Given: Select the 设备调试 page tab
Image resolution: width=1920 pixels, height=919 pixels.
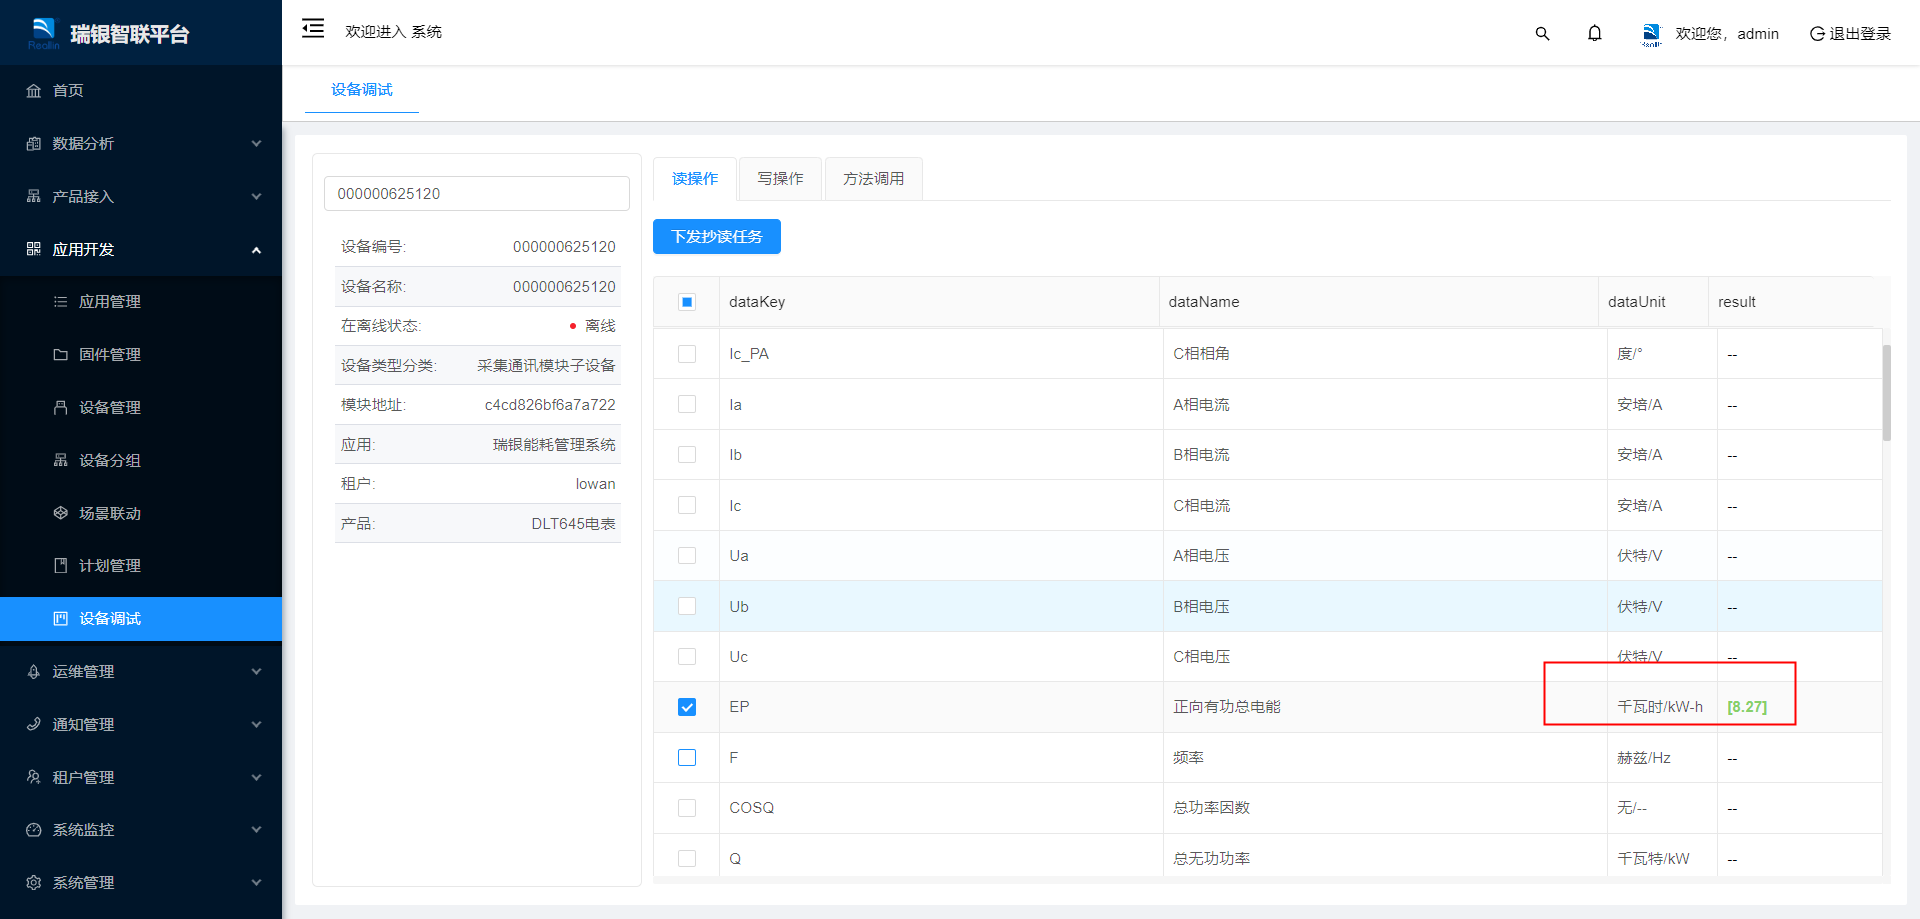Looking at the screenshot, I should click(x=362, y=90).
